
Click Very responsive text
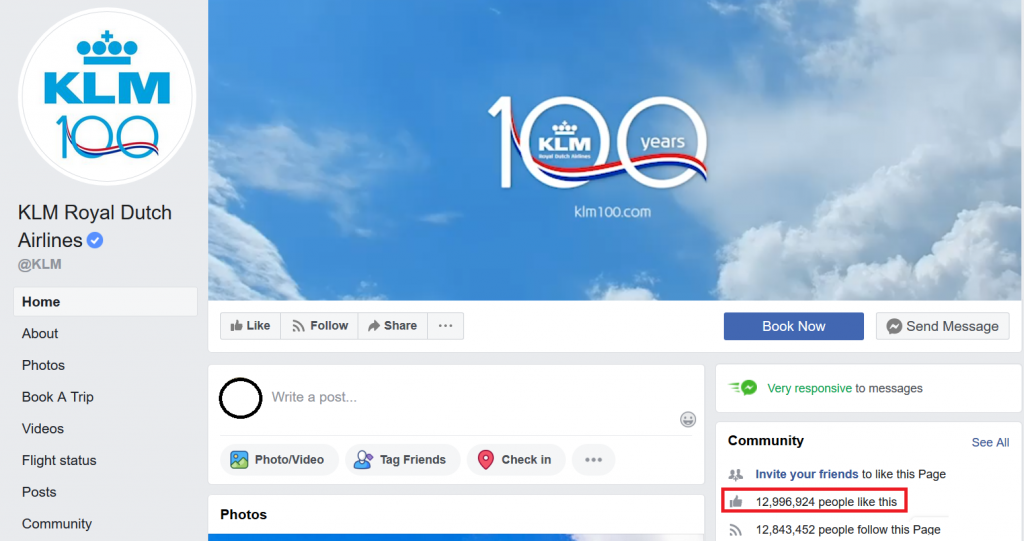click(x=809, y=388)
